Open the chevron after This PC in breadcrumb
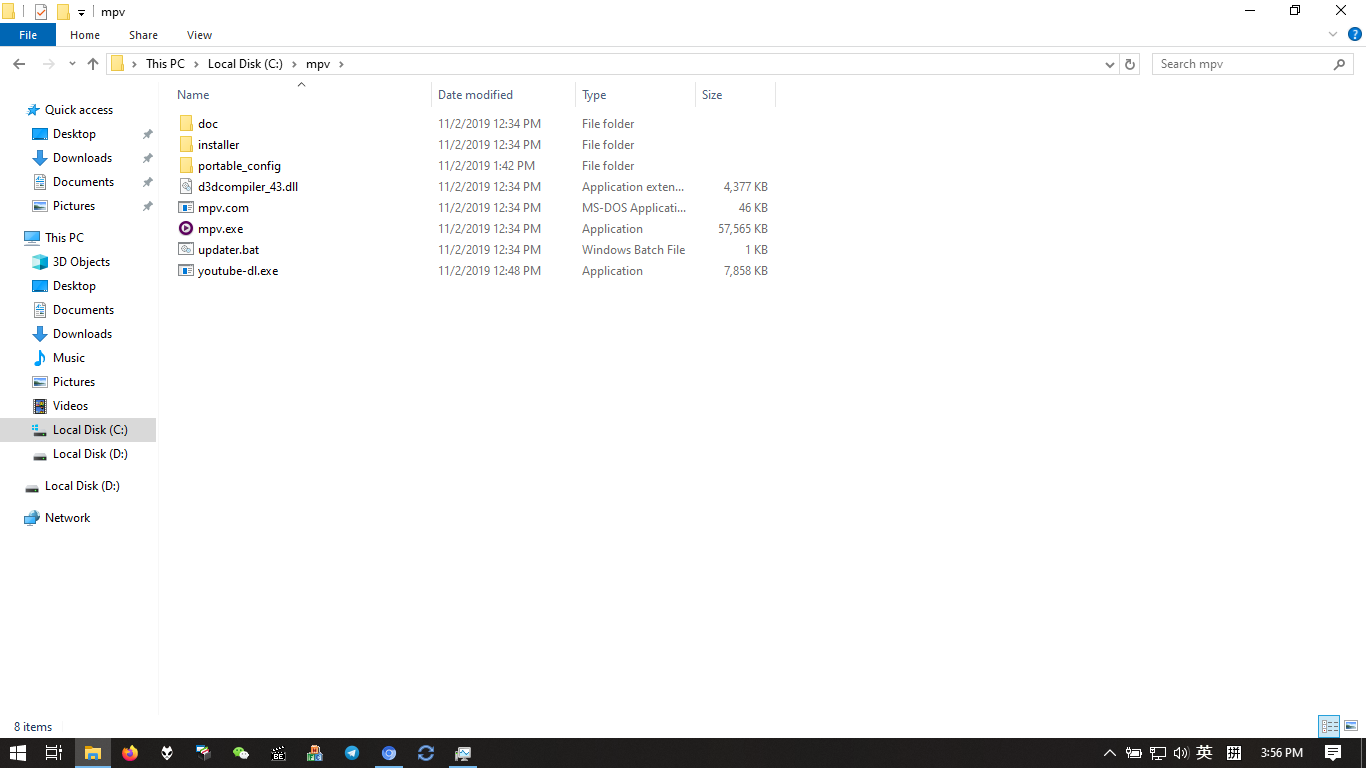Image resolution: width=1366 pixels, height=768 pixels. (196, 64)
